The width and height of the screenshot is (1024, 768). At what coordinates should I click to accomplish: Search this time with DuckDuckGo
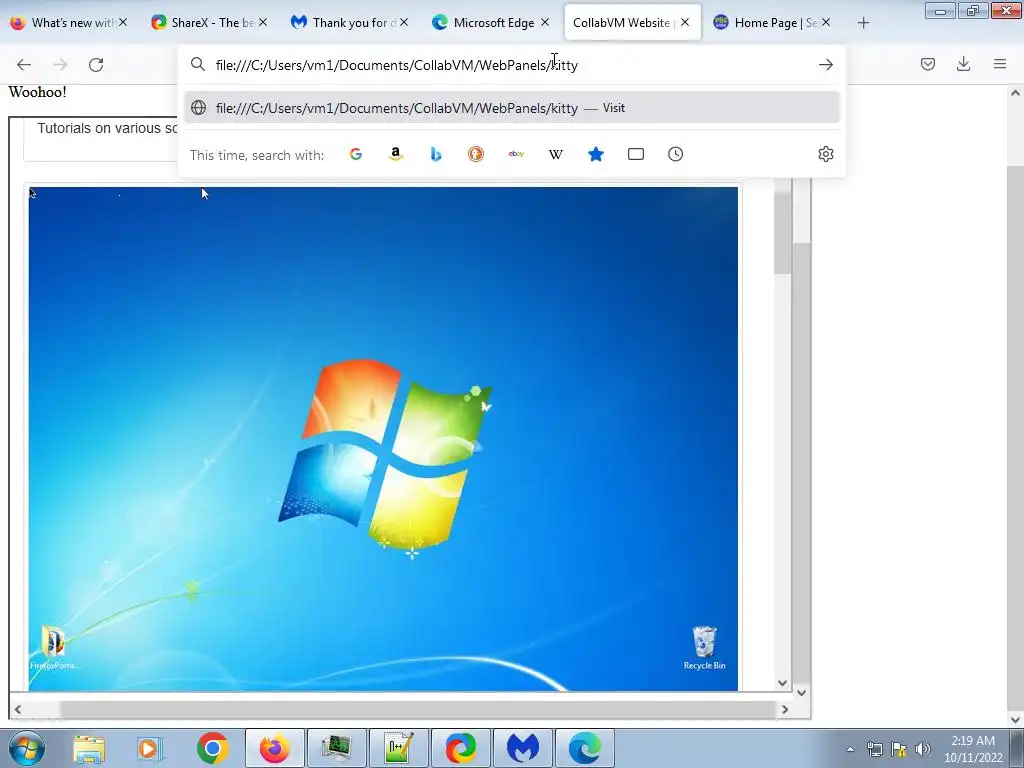(x=475, y=154)
